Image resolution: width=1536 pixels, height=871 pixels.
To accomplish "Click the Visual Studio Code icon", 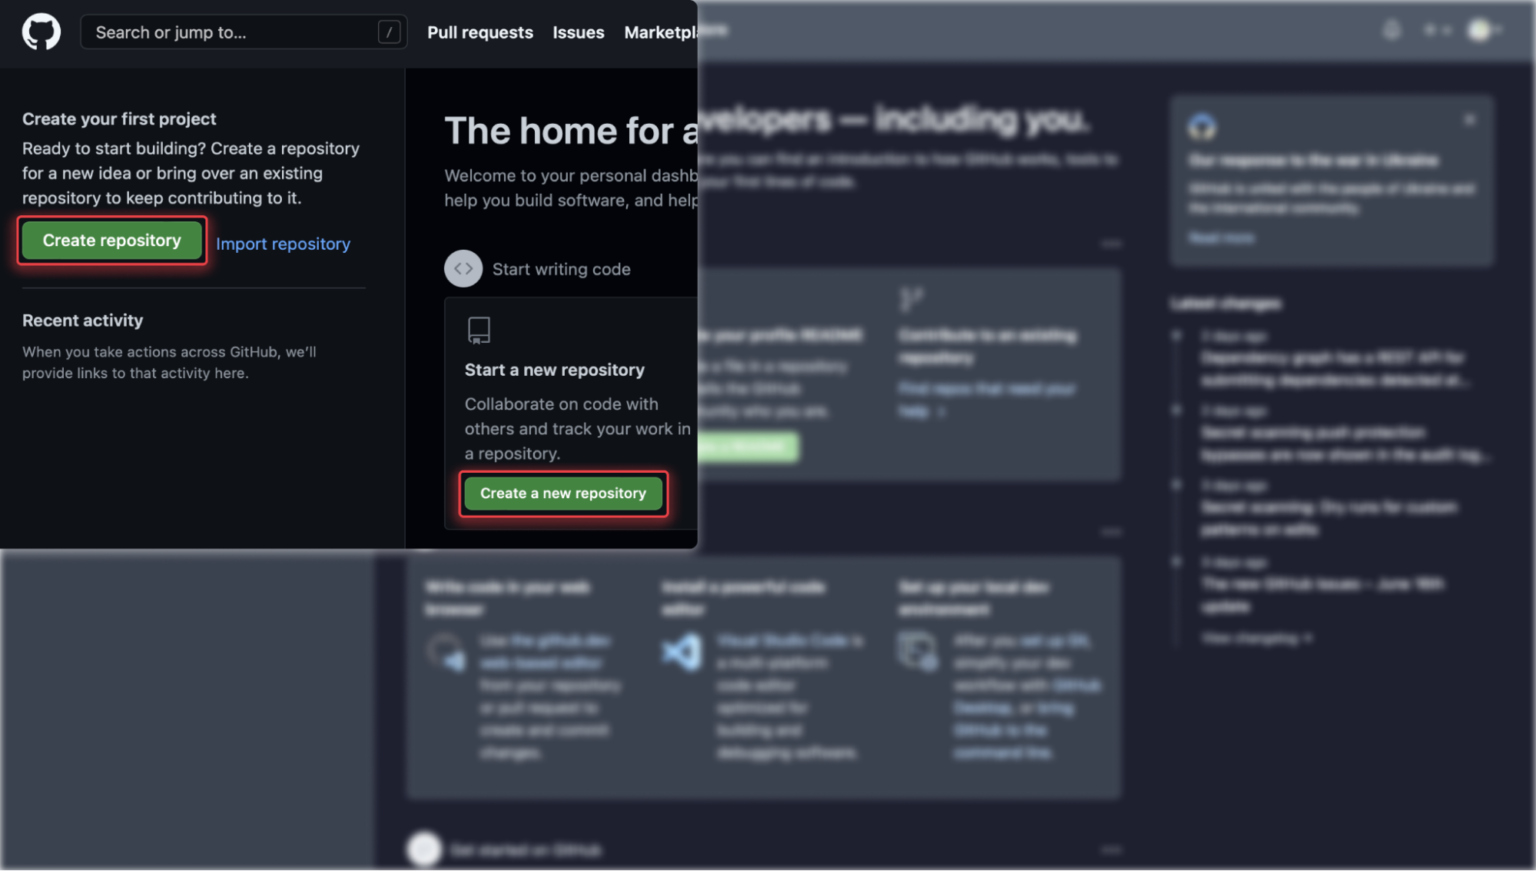I will click(682, 653).
